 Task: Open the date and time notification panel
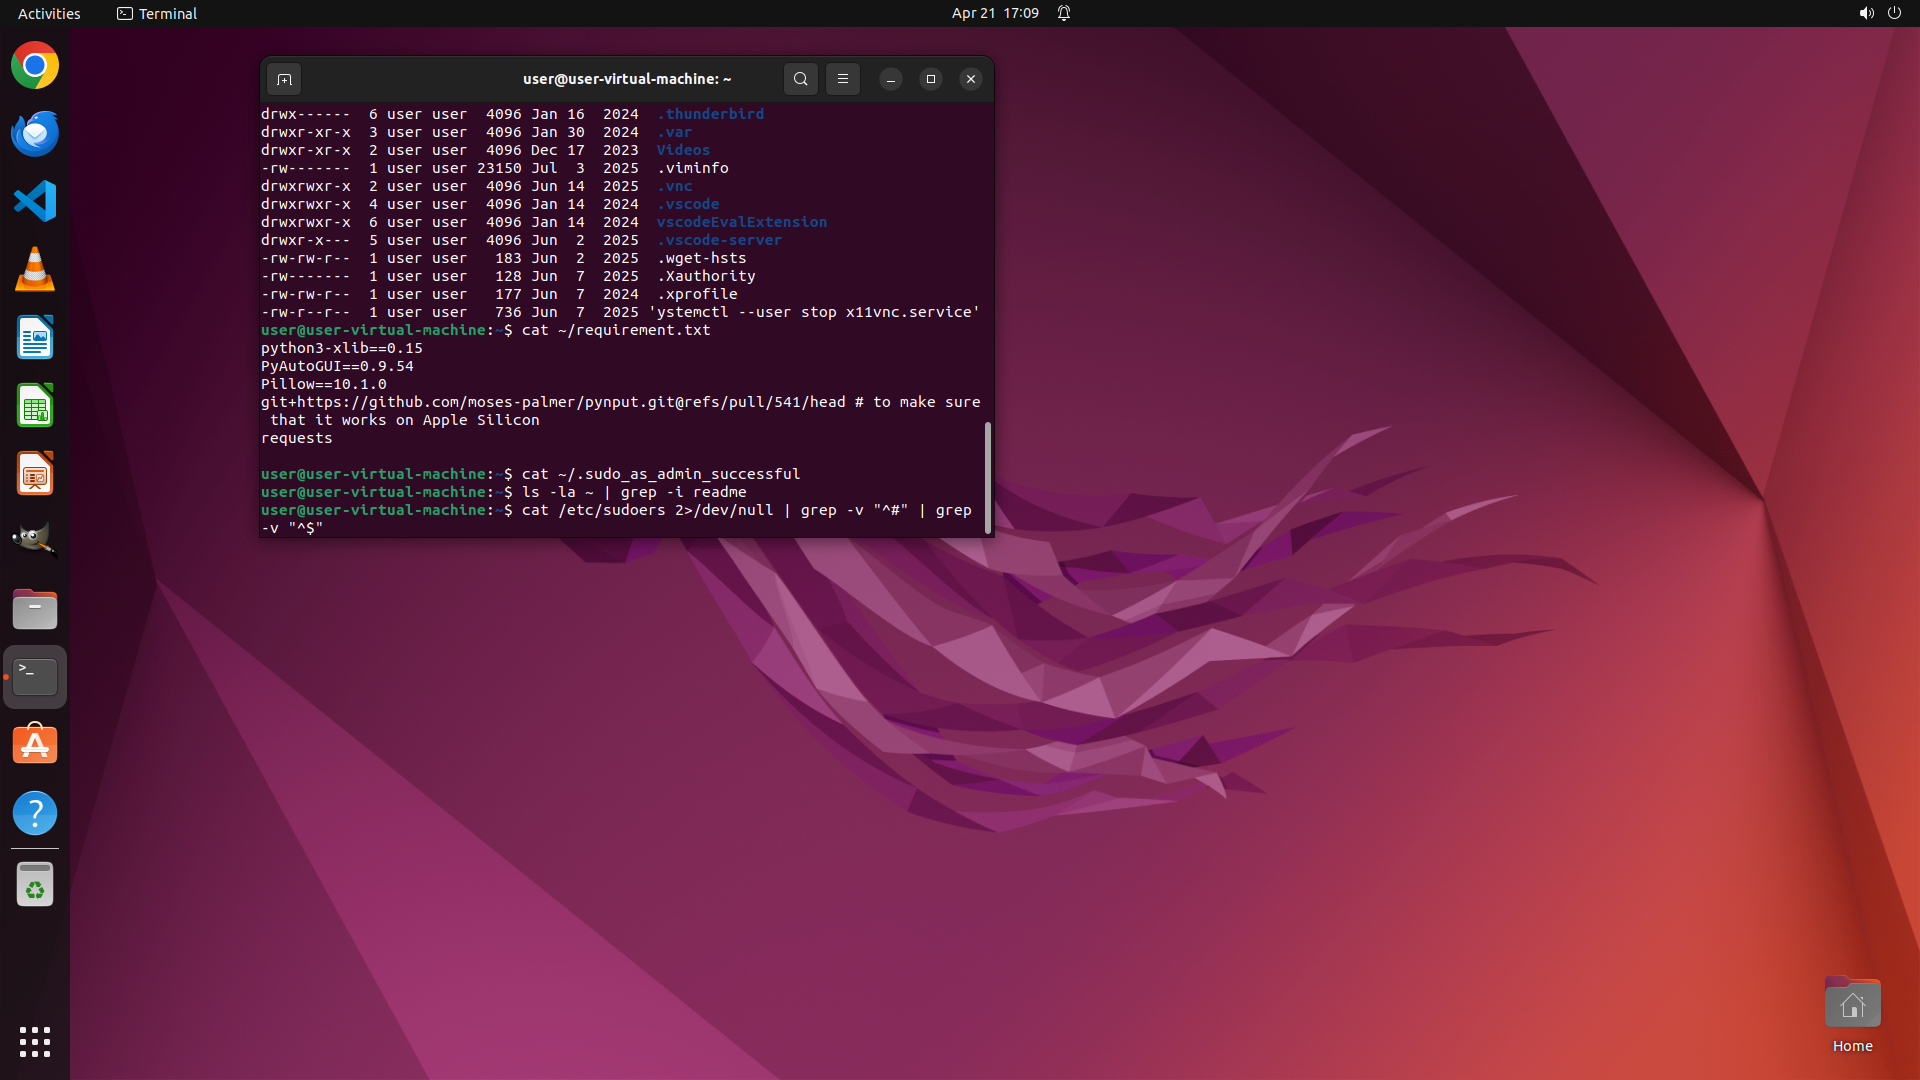pyautogui.click(x=994, y=13)
